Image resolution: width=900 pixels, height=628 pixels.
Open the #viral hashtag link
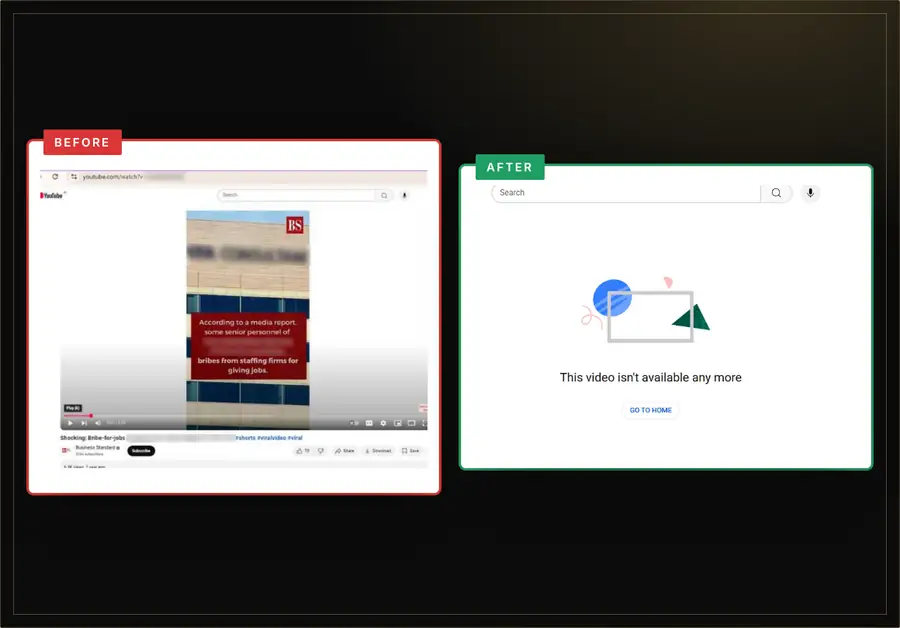tap(295, 438)
